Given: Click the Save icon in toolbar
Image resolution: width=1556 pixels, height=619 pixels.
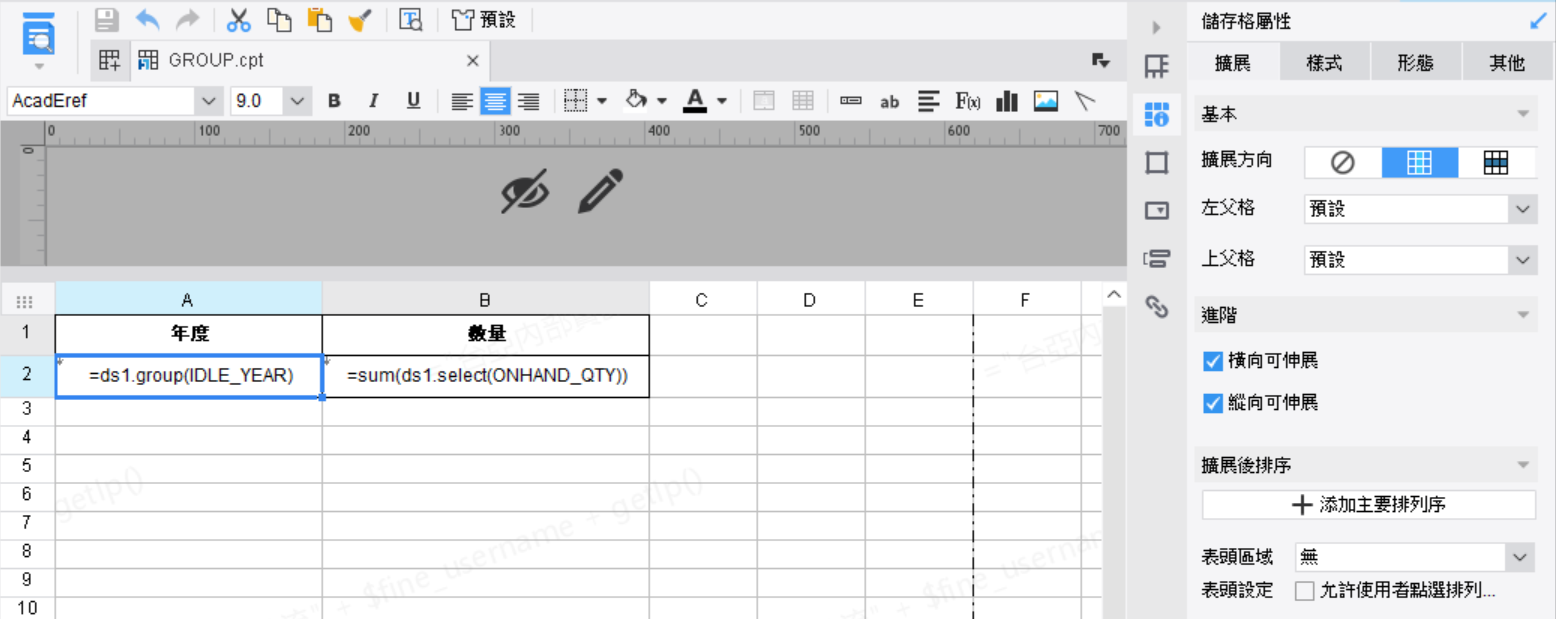Looking at the screenshot, I should coord(106,19).
